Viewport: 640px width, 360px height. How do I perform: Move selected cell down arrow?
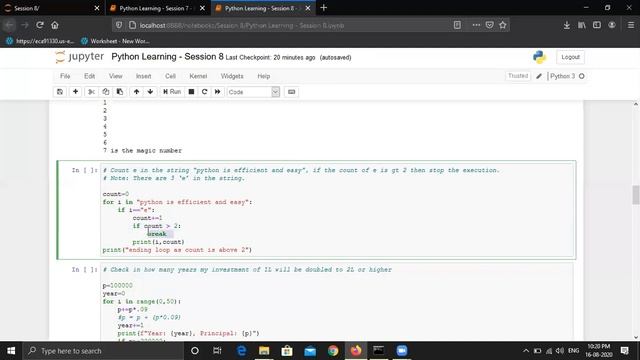coord(150,92)
